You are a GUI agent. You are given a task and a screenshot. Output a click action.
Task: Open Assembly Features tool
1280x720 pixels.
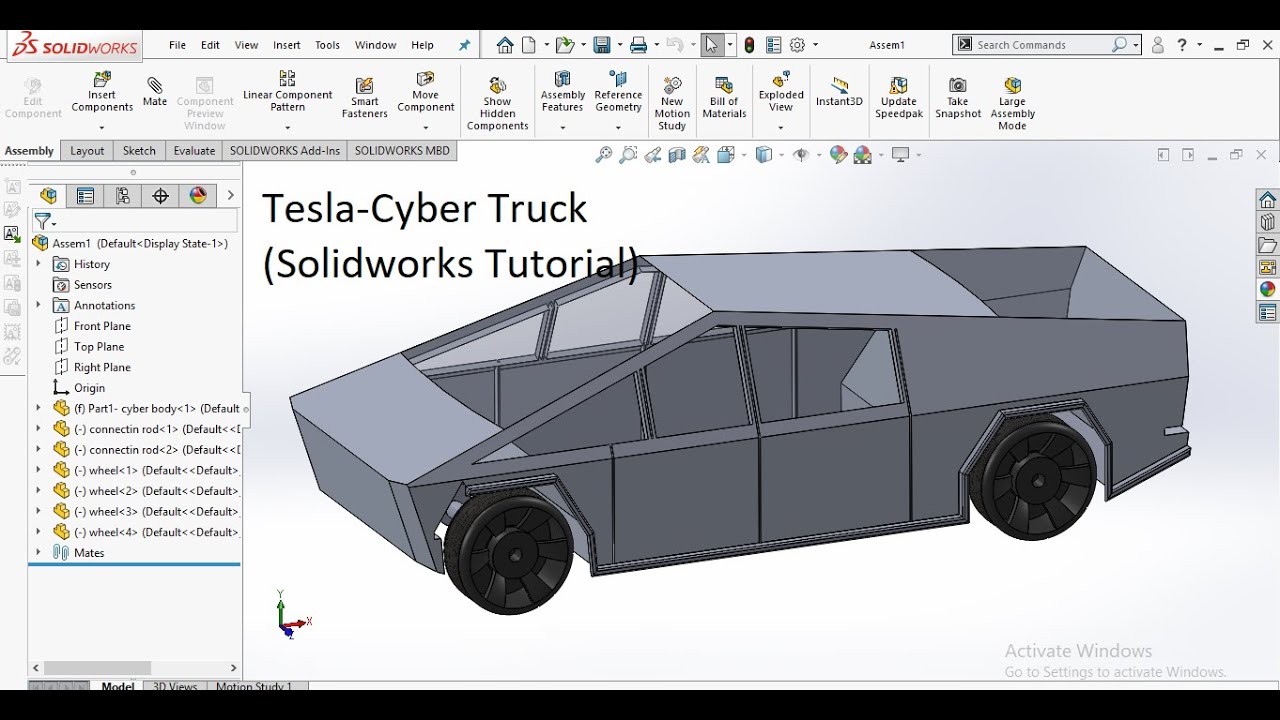pyautogui.click(x=562, y=92)
